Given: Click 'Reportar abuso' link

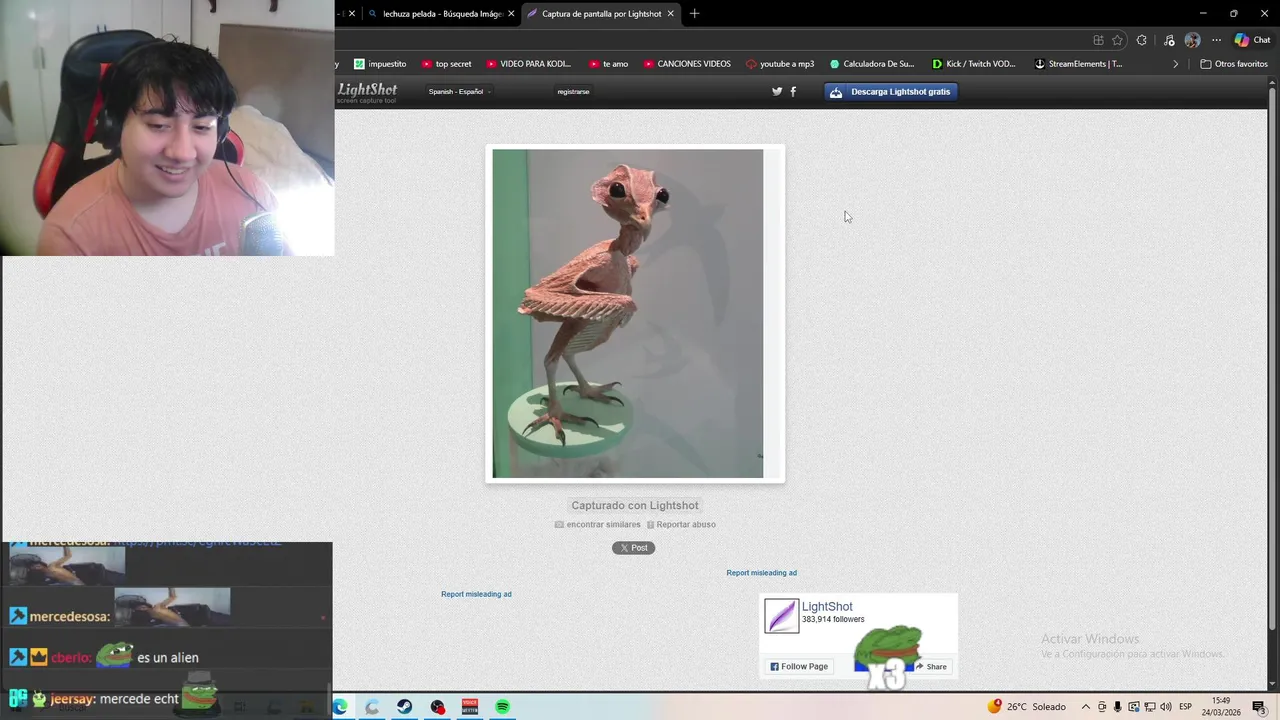Looking at the screenshot, I should point(681,524).
